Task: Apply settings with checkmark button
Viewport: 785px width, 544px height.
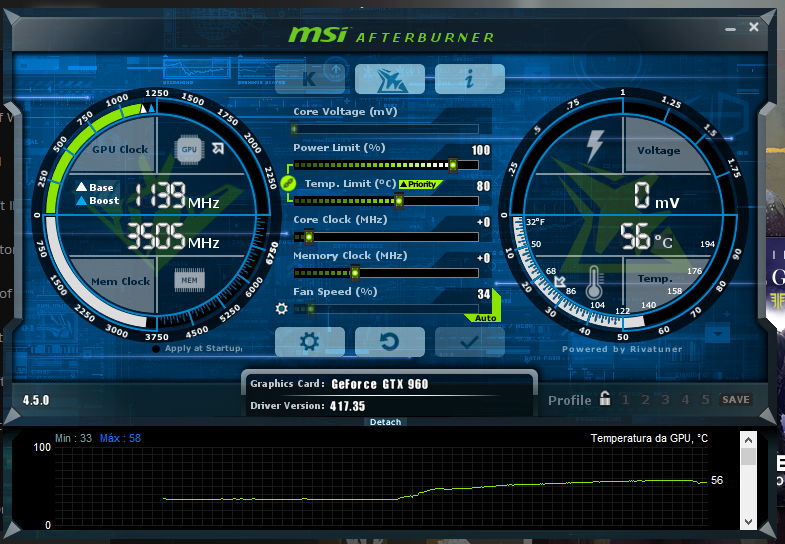Action: pyautogui.click(x=470, y=342)
